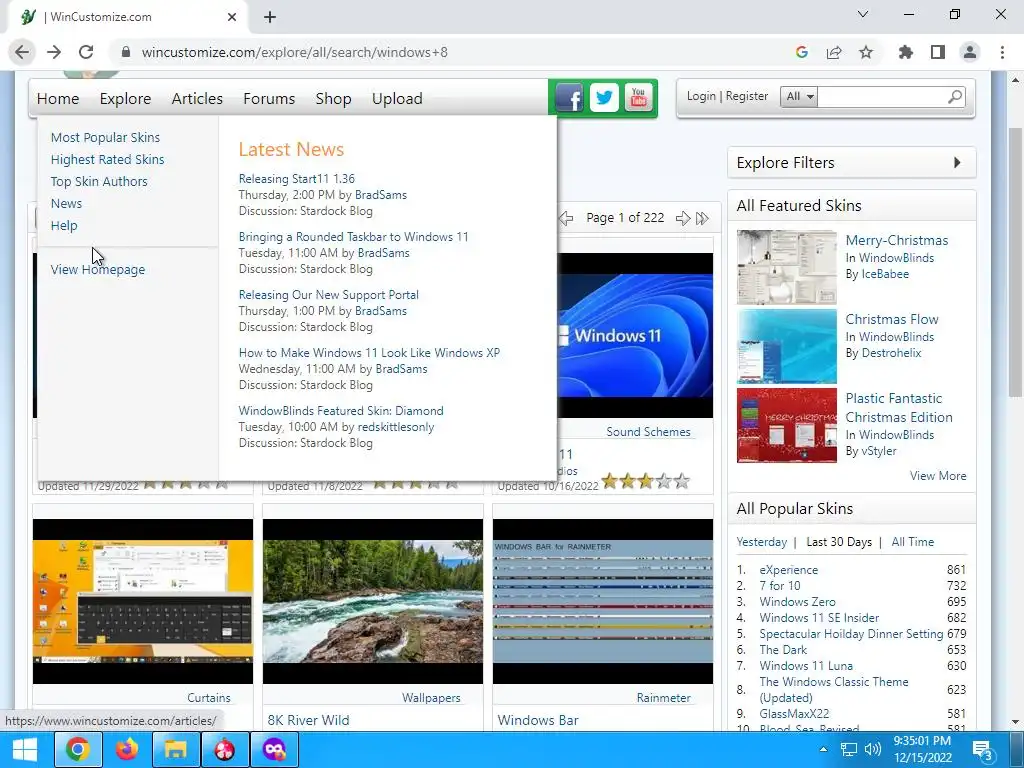
Task: Click the search magnifier icon
Action: (955, 97)
